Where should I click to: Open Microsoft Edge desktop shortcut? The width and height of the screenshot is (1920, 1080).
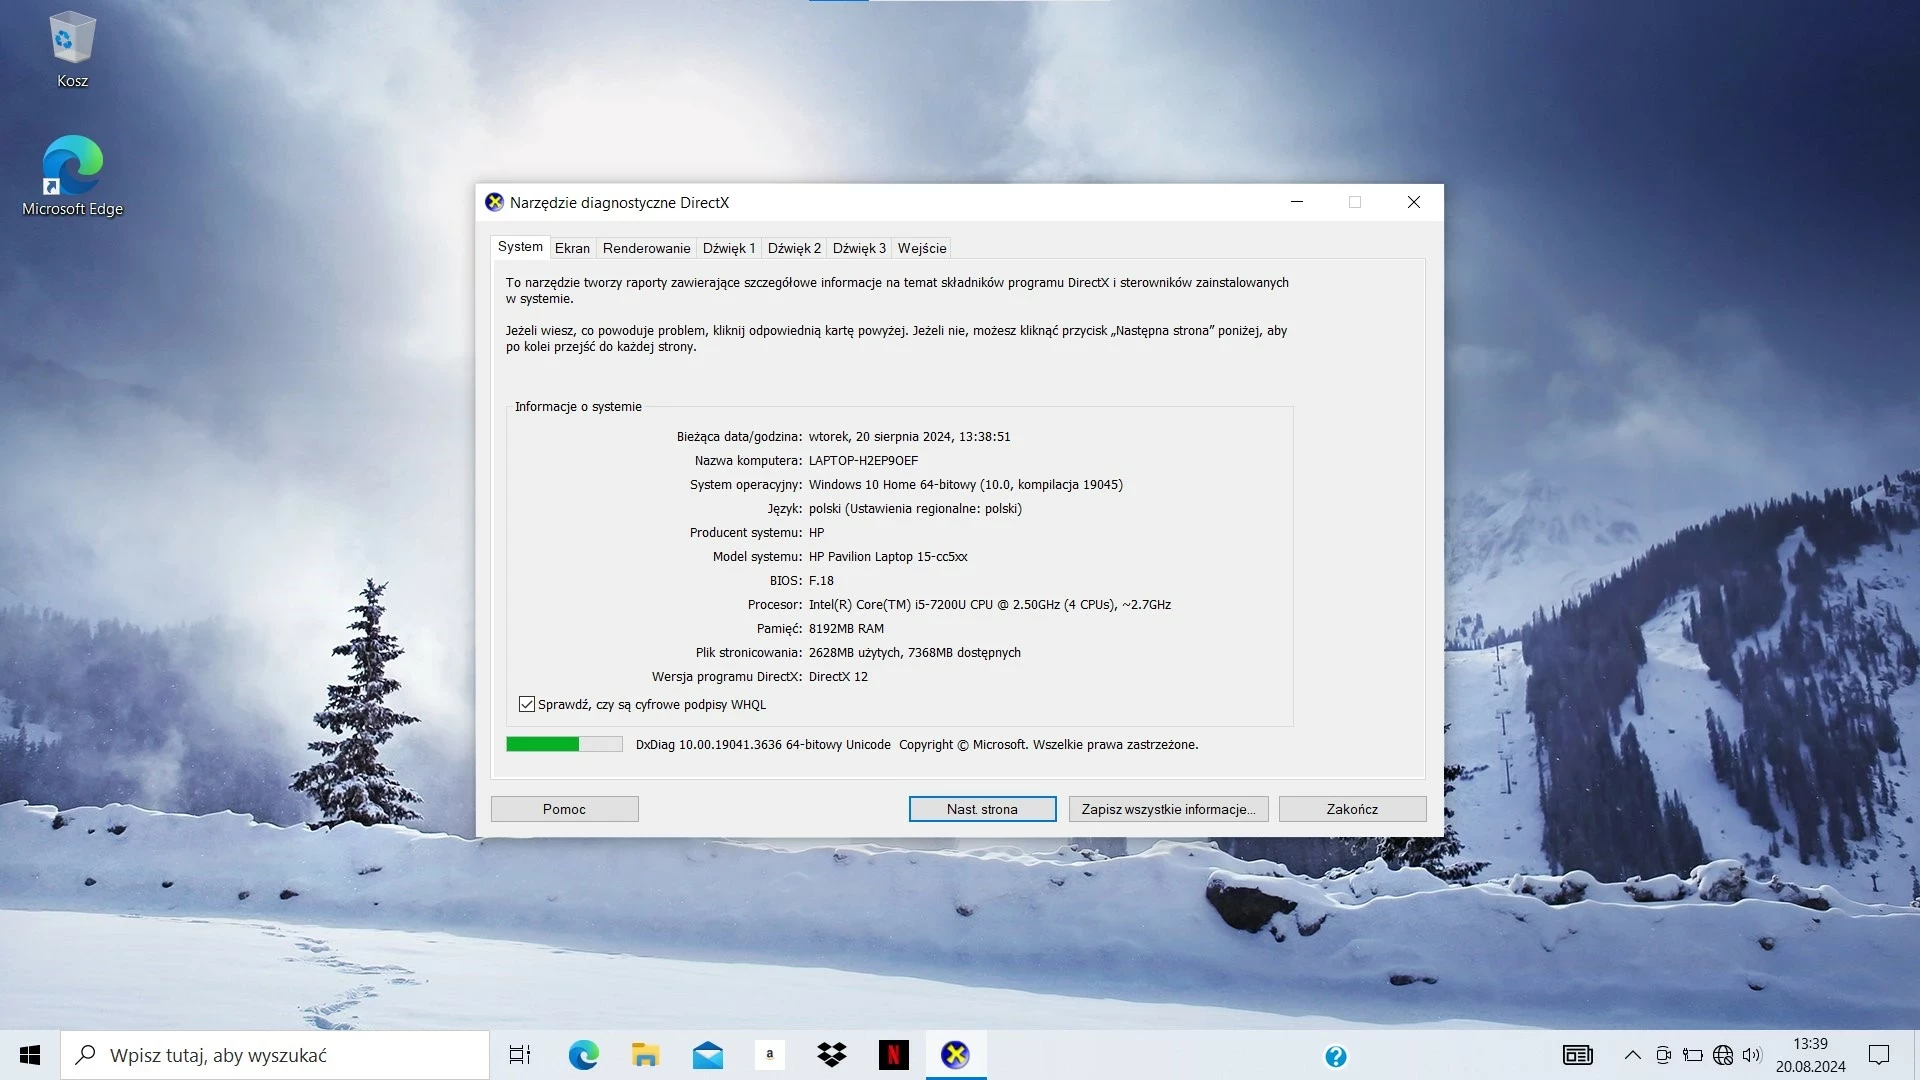pyautogui.click(x=72, y=176)
